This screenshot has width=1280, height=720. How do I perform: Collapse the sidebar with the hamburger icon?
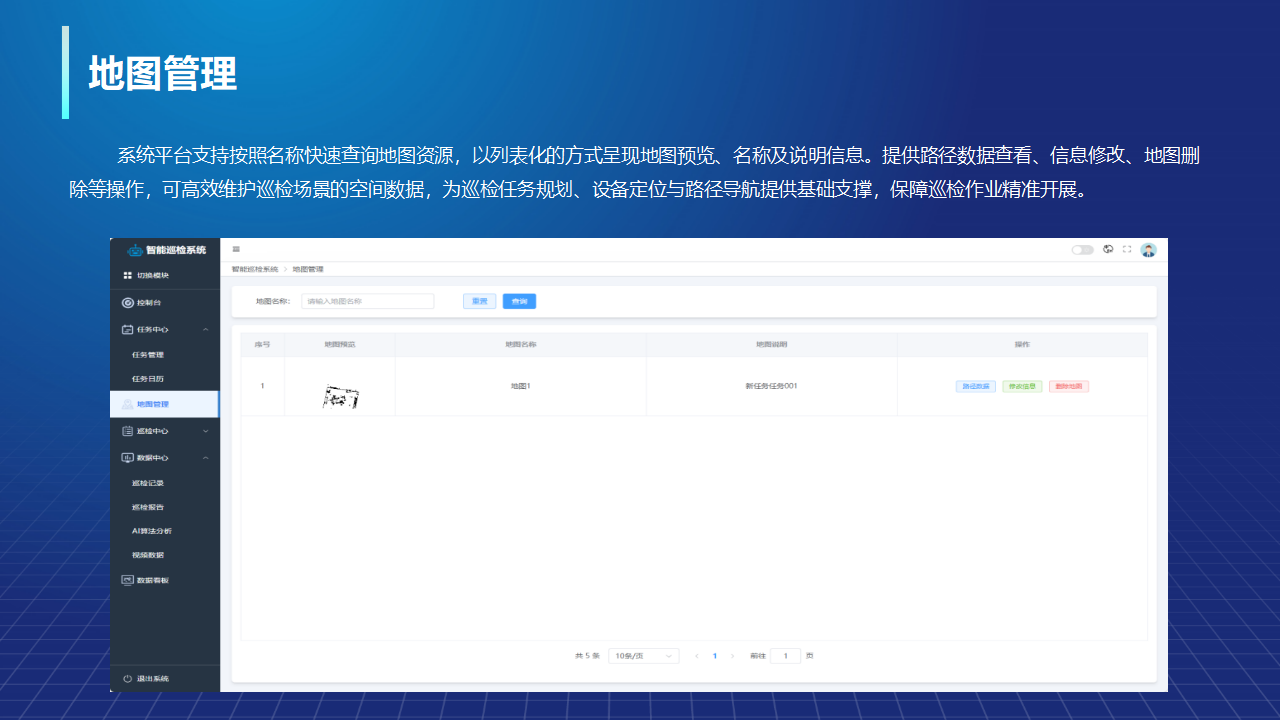[236, 249]
